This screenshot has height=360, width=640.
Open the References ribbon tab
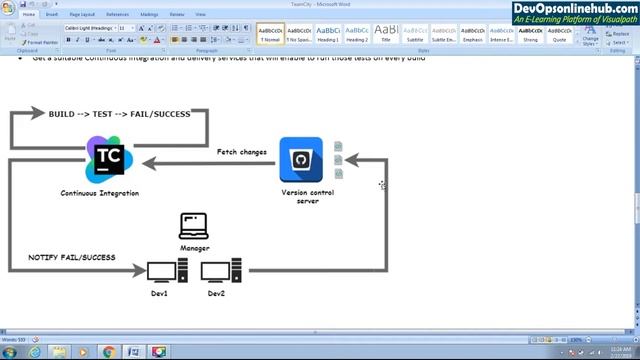118,14
